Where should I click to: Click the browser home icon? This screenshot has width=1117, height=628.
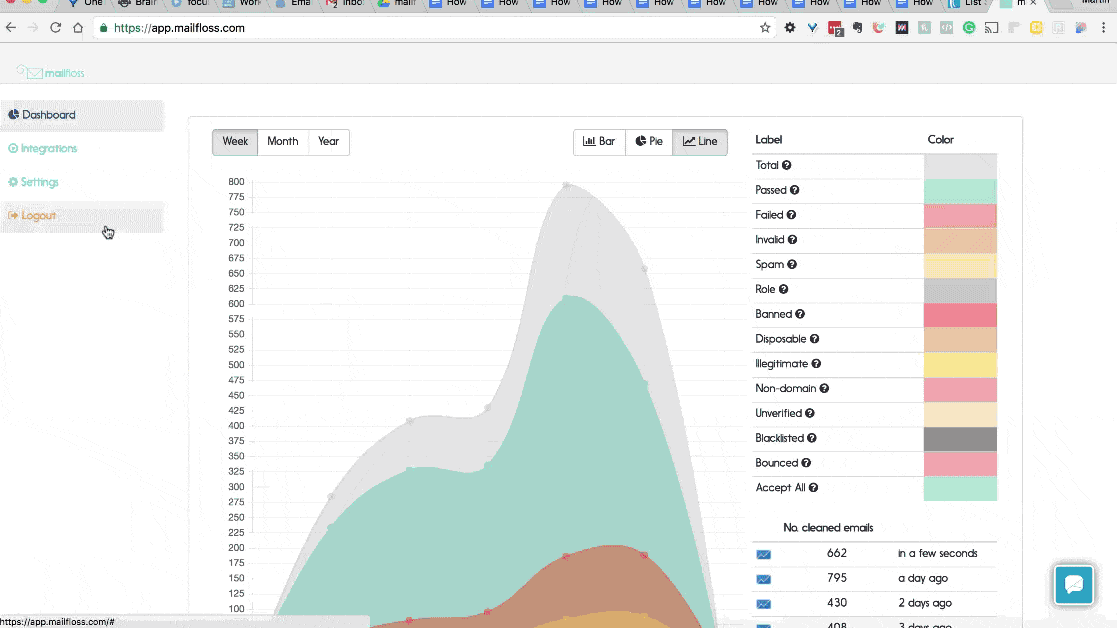pos(78,28)
